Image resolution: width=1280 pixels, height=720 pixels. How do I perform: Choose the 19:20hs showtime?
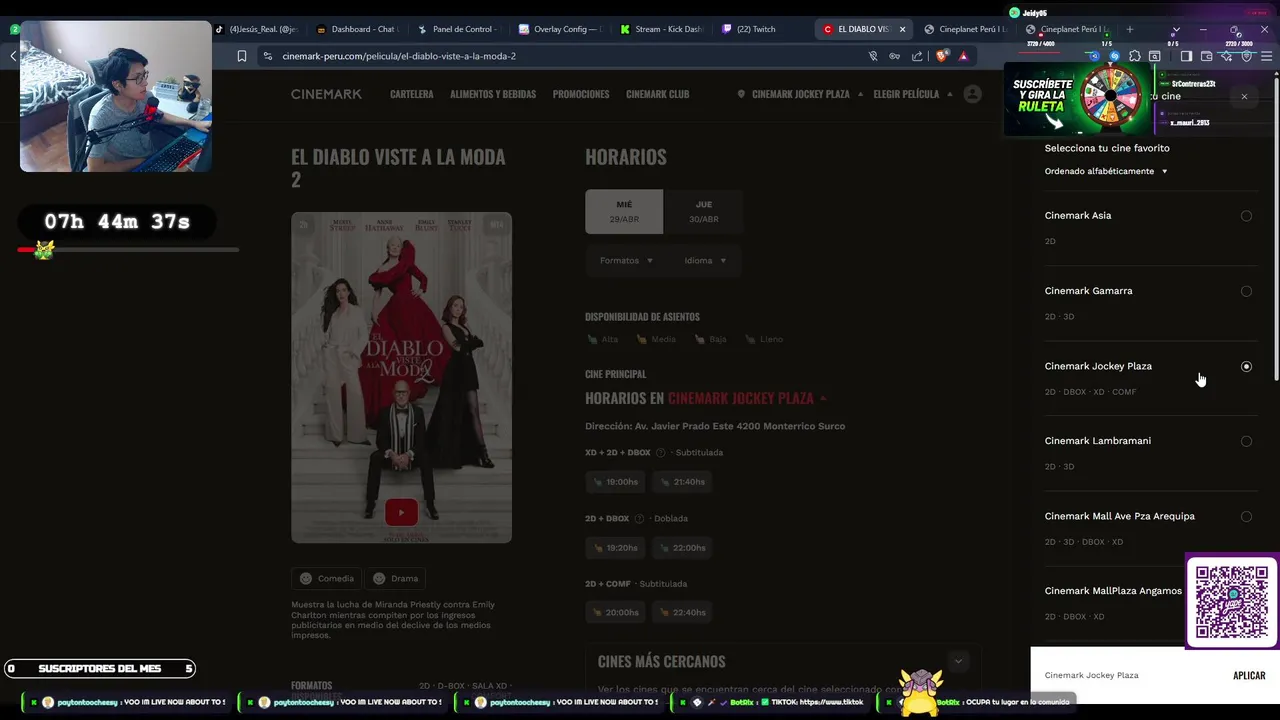point(615,548)
